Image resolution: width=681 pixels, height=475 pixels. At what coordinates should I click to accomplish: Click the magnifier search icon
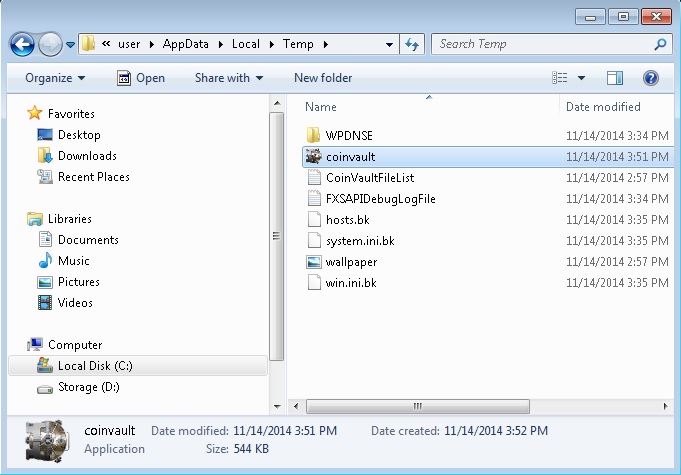[x=660, y=44]
